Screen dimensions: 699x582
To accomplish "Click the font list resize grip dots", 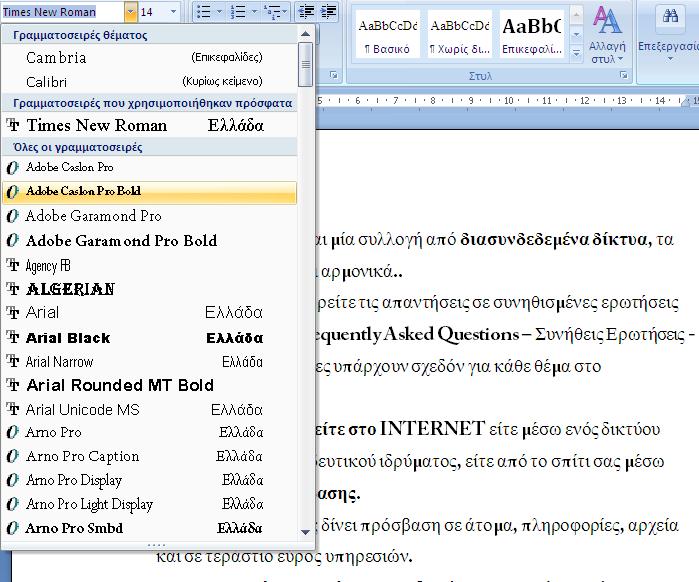I will tap(156, 545).
